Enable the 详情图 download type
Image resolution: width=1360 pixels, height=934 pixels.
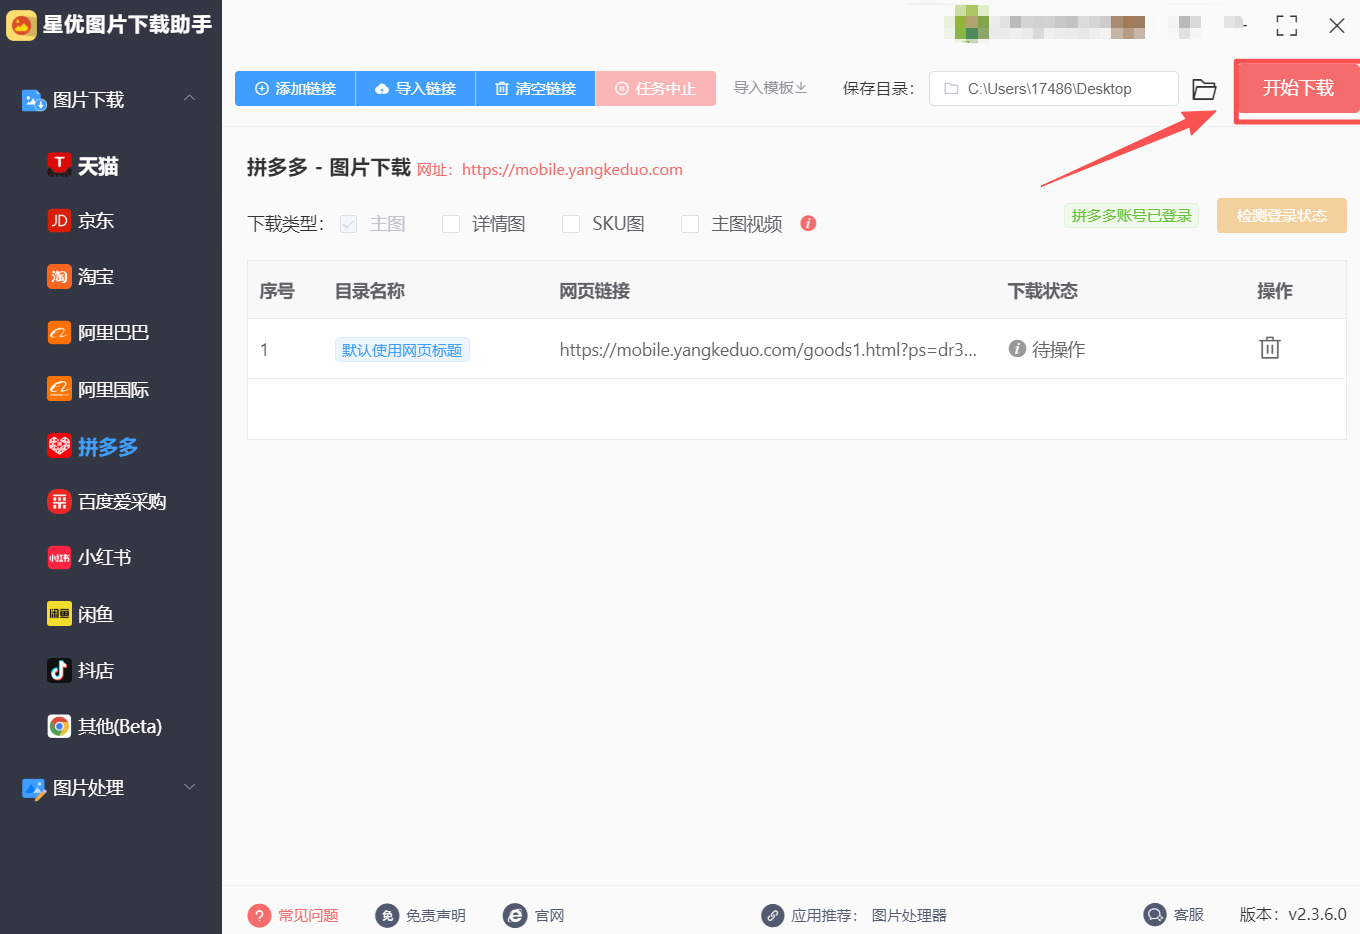[x=450, y=223]
